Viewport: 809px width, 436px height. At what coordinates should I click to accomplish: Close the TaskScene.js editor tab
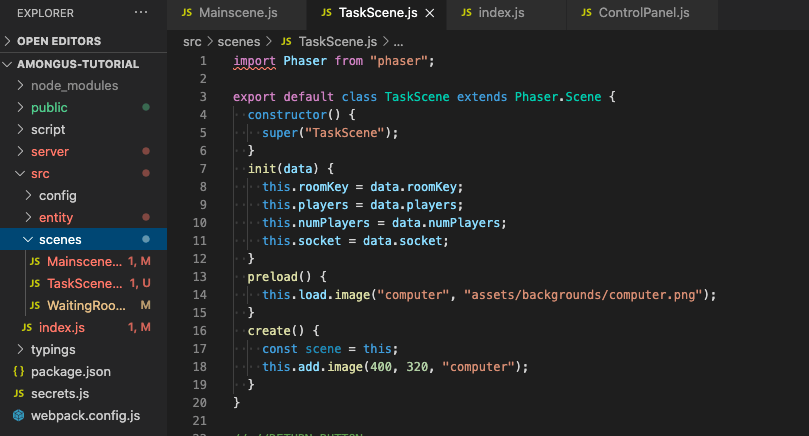click(429, 14)
